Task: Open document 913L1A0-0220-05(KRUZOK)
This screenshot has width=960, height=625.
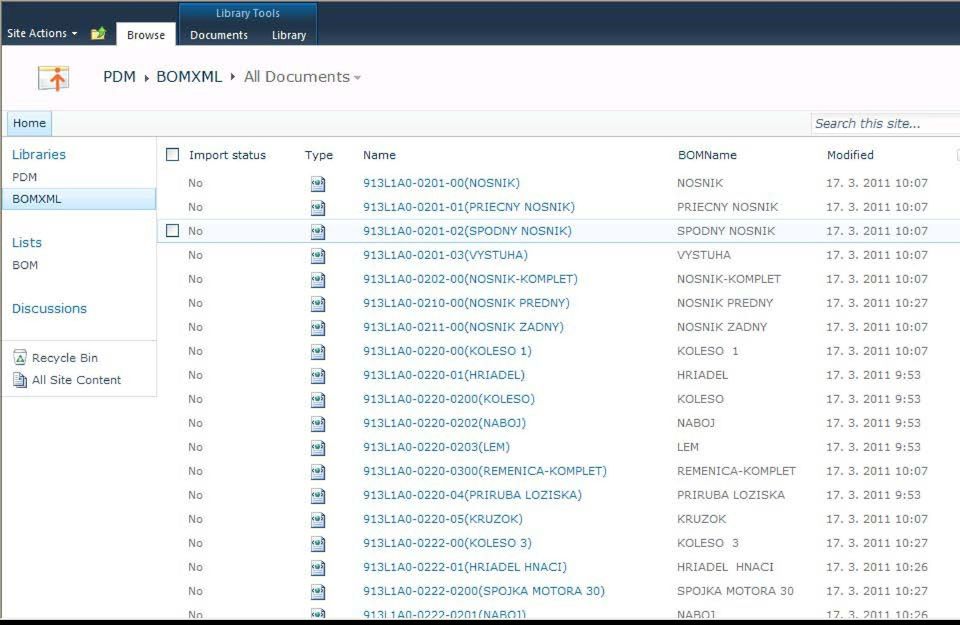Action: 443,519
